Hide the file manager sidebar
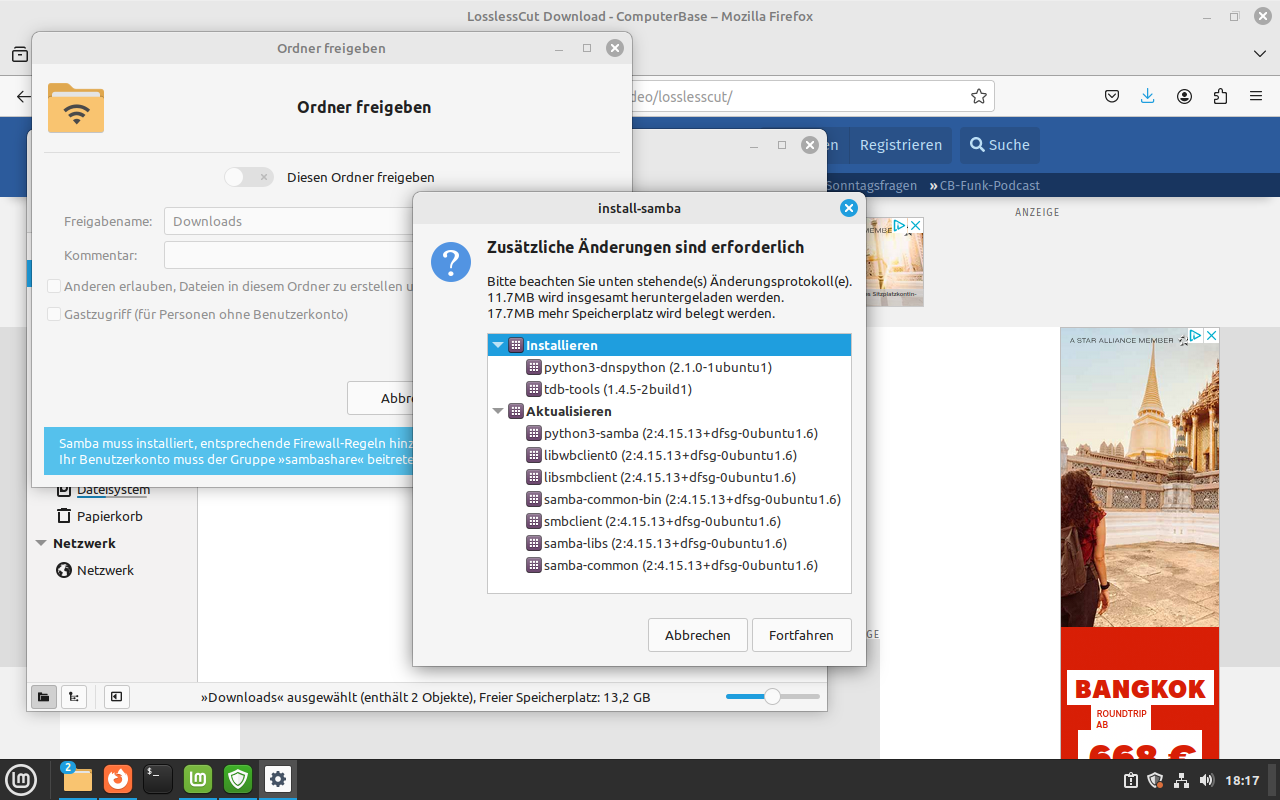Viewport: 1280px width, 800px height. pos(116,697)
